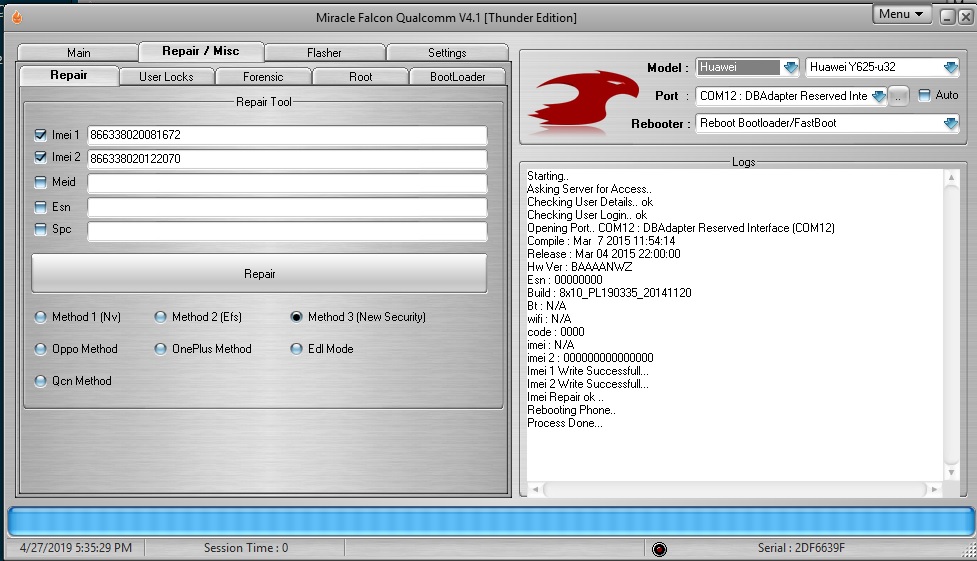The width and height of the screenshot is (977, 561).
Task: Open the BootLoader sub-tab
Action: pos(457,77)
